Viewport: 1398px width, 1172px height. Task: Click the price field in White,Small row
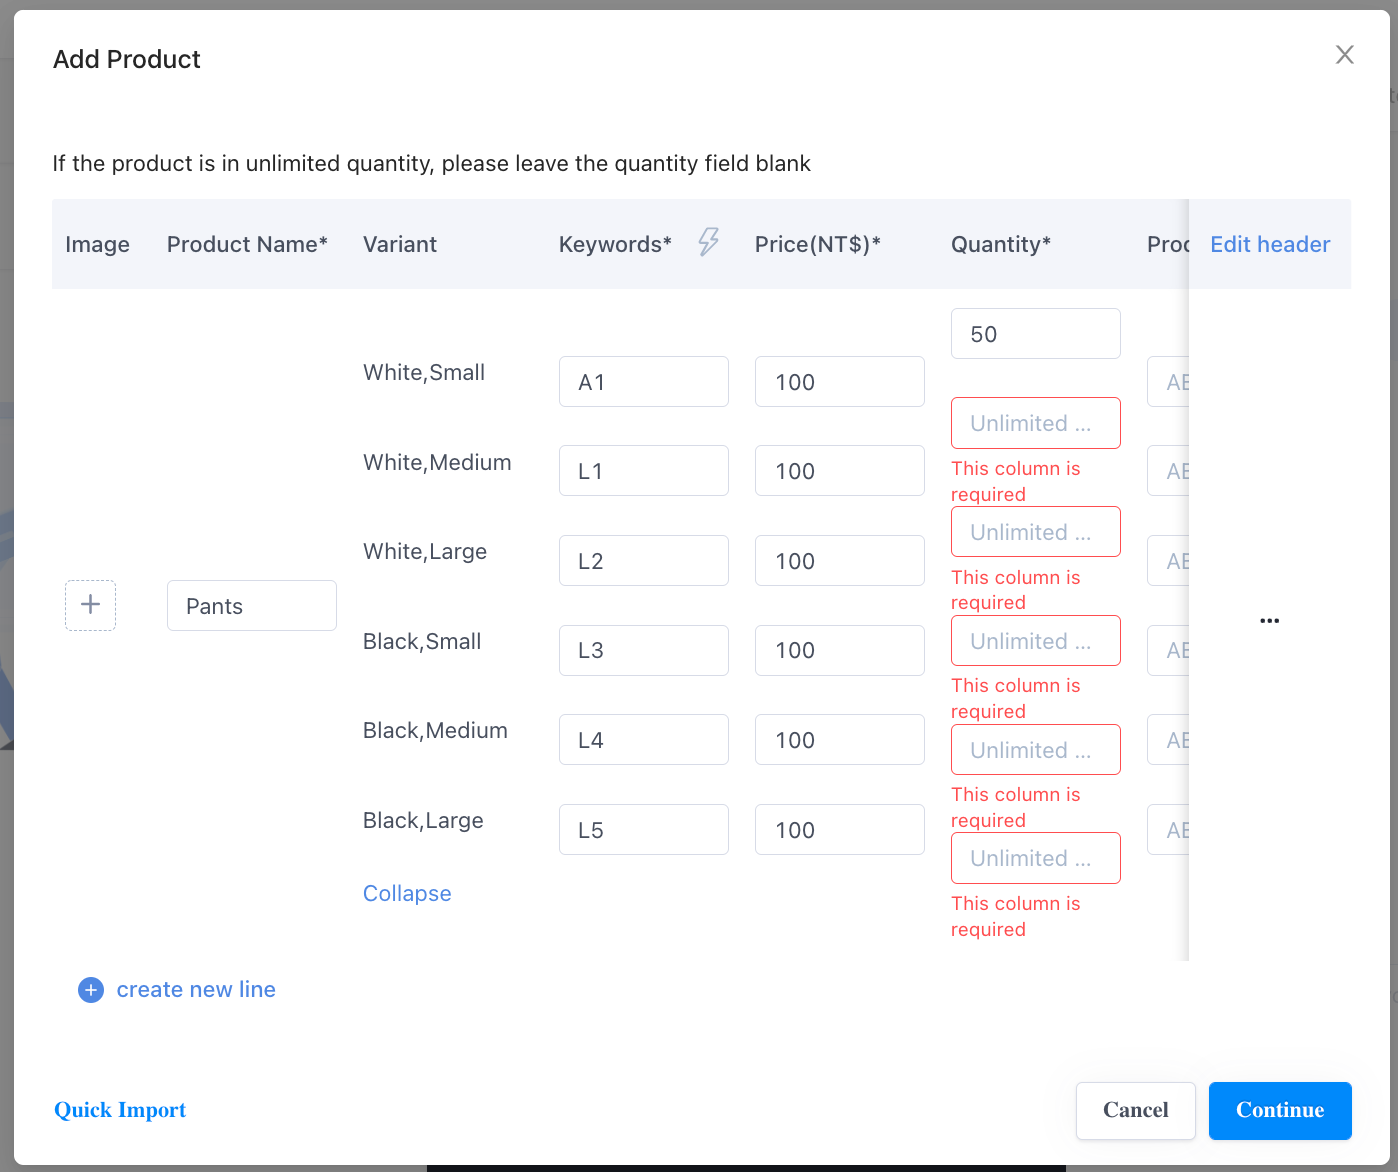(839, 382)
